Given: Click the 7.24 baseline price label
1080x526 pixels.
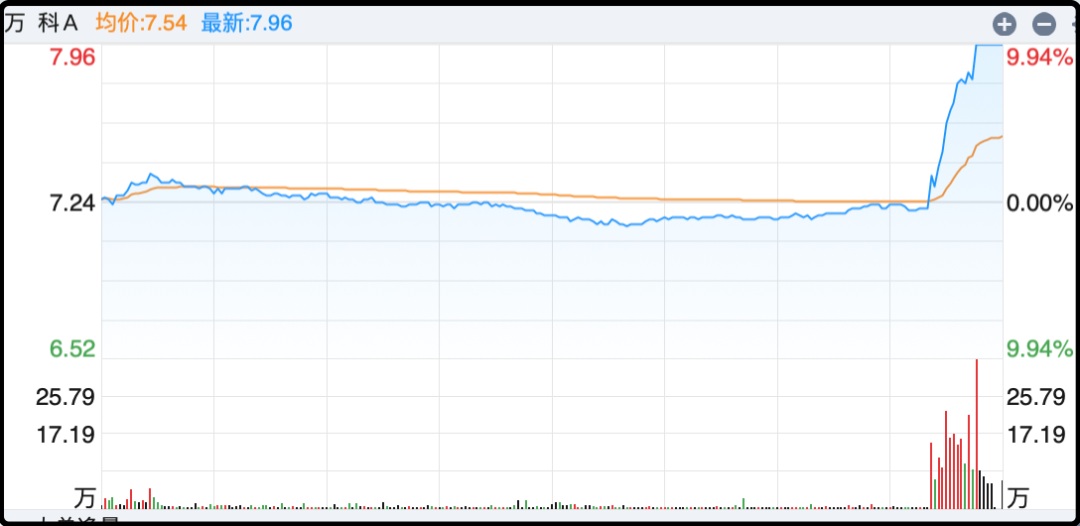Looking at the screenshot, I should pyautogui.click(x=73, y=203).
